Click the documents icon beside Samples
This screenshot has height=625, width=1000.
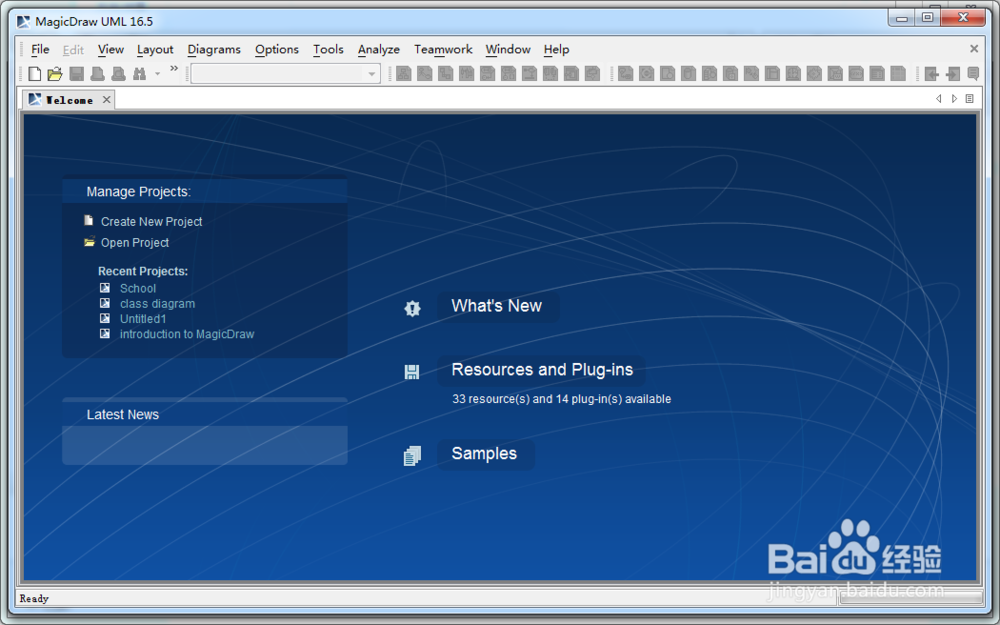click(x=413, y=455)
